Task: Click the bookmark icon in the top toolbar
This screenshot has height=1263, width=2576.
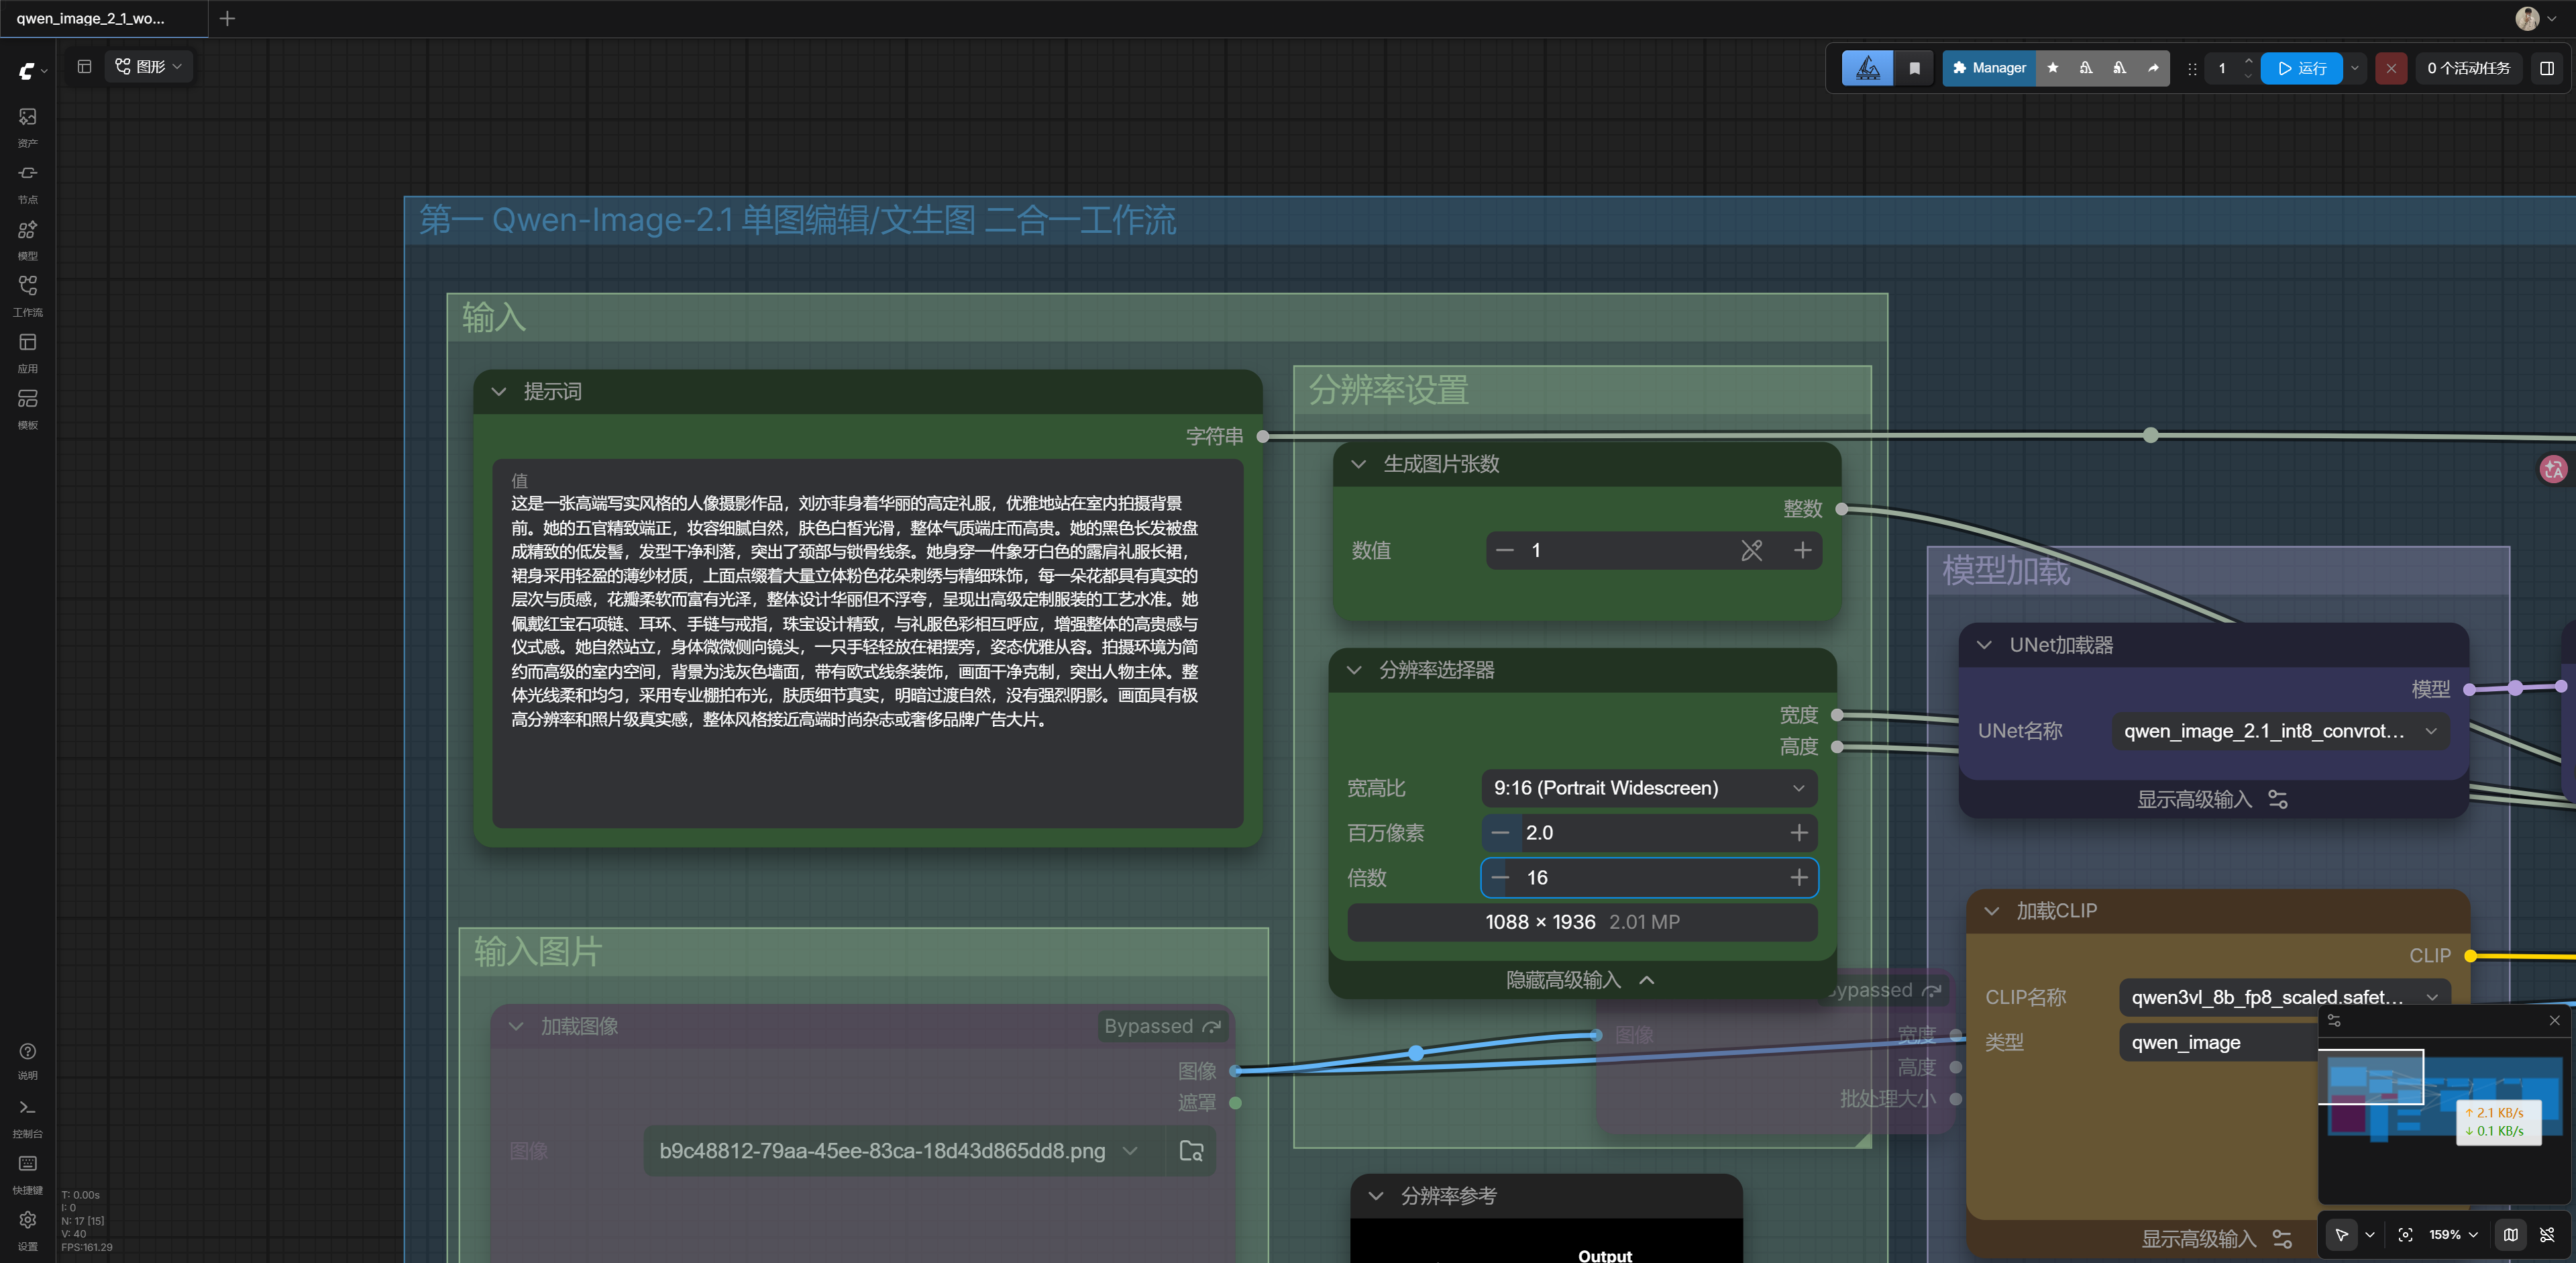Action: point(1914,68)
